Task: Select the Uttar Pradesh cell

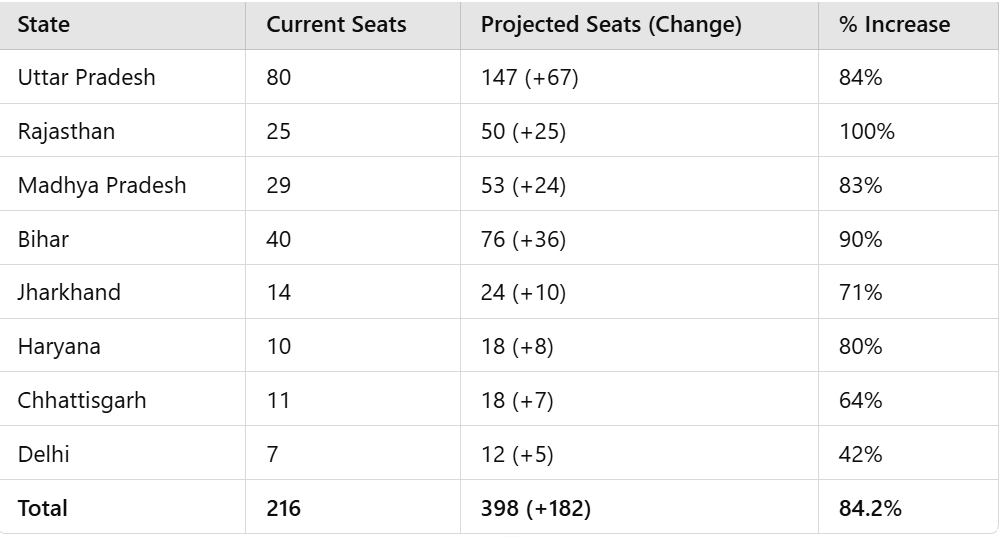Action: click(x=87, y=77)
